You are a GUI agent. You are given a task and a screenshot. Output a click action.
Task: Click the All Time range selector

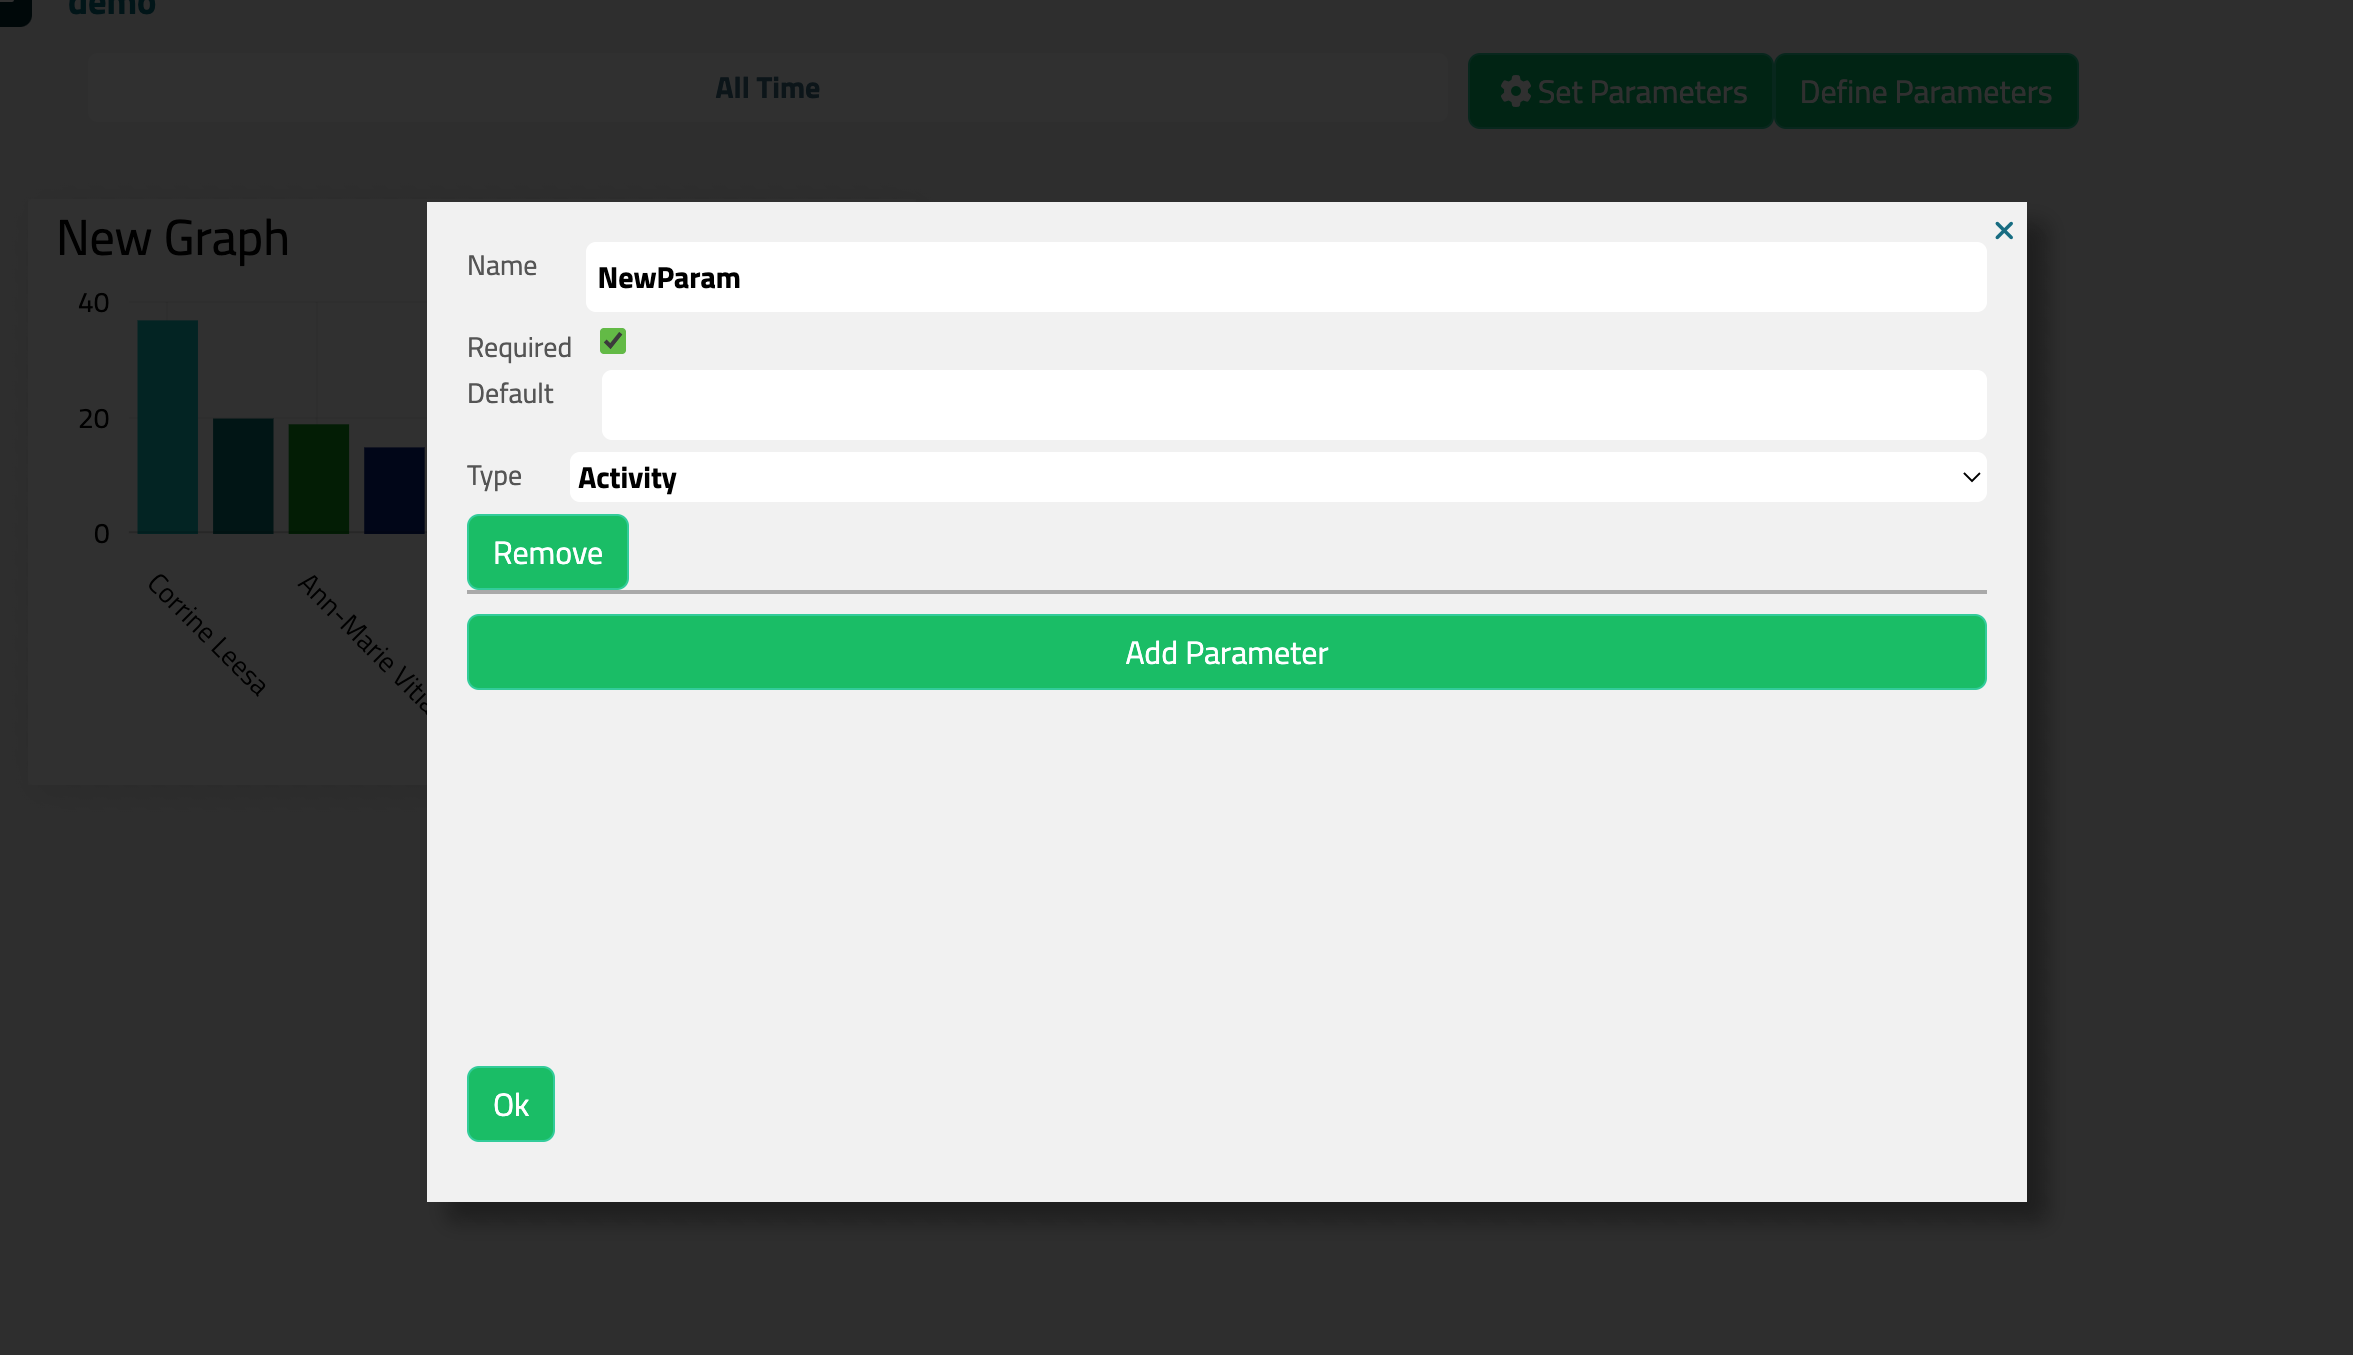[x=767, y=88]
